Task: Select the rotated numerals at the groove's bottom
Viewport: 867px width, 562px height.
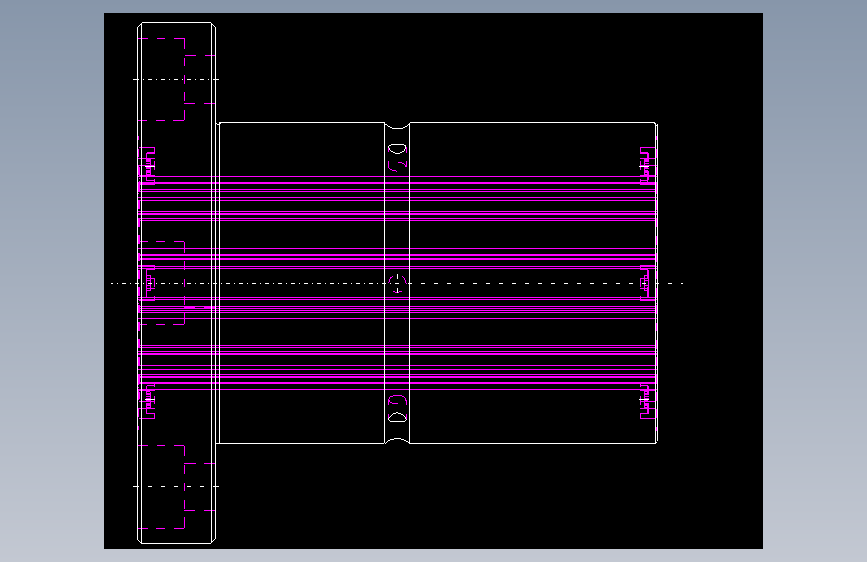Action: 398,409
